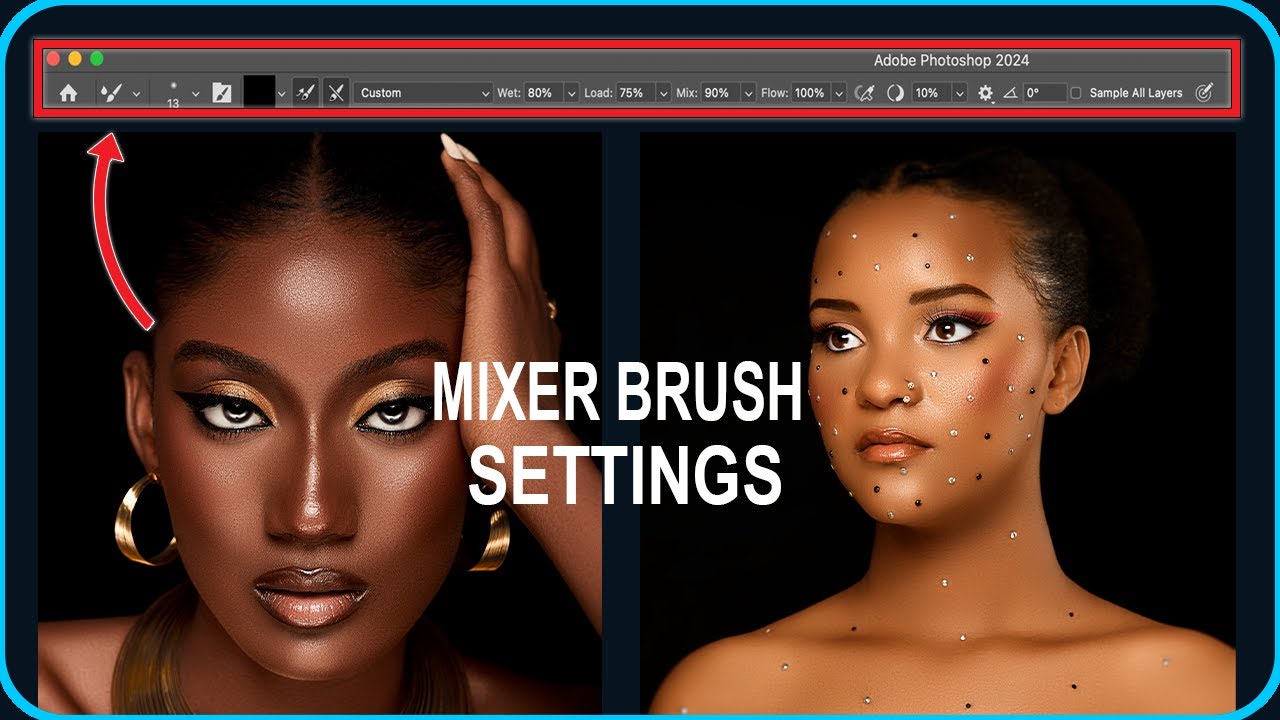The image size is (1280, 720).
Task: Enable airbrush-style build-up effects
Action: [x=865, y=93]
